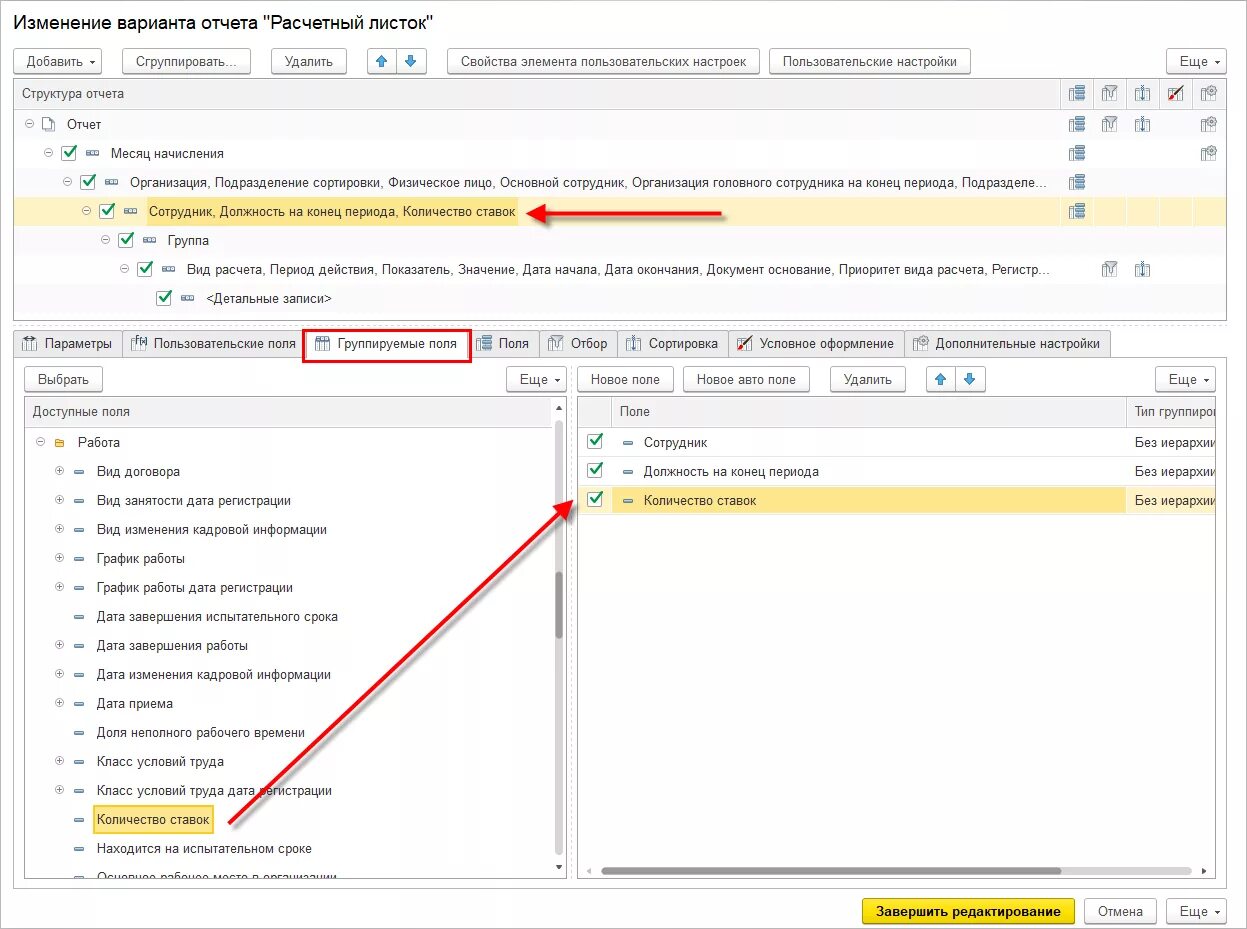Screen dimensions: 1247x929
Task: Click the Удалить button above the structure
Action: point(309,61)
